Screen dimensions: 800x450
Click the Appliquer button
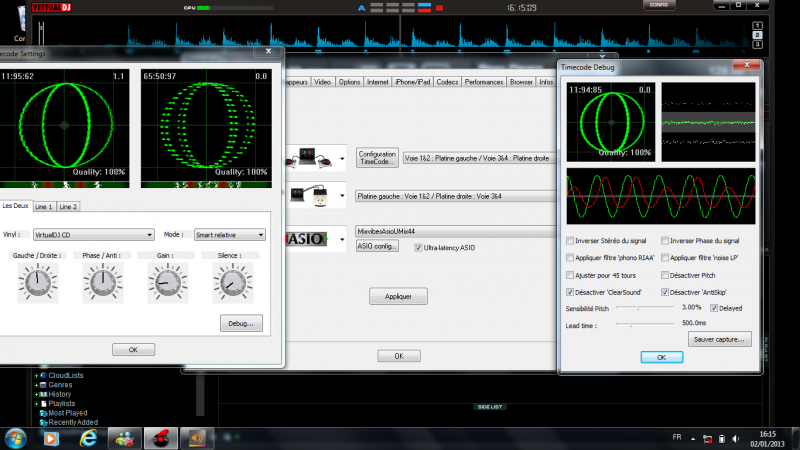coord(398,296)
